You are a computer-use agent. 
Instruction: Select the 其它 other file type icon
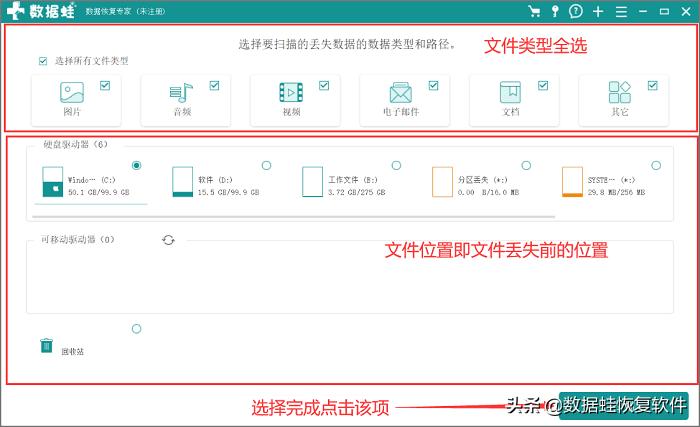(620, 92)
